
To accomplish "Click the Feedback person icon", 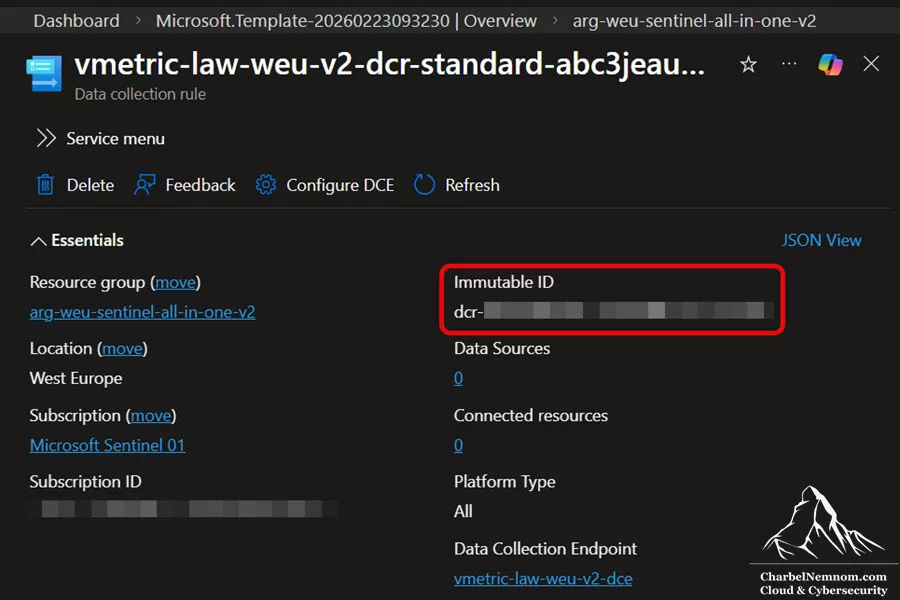I will pos(145,185).
